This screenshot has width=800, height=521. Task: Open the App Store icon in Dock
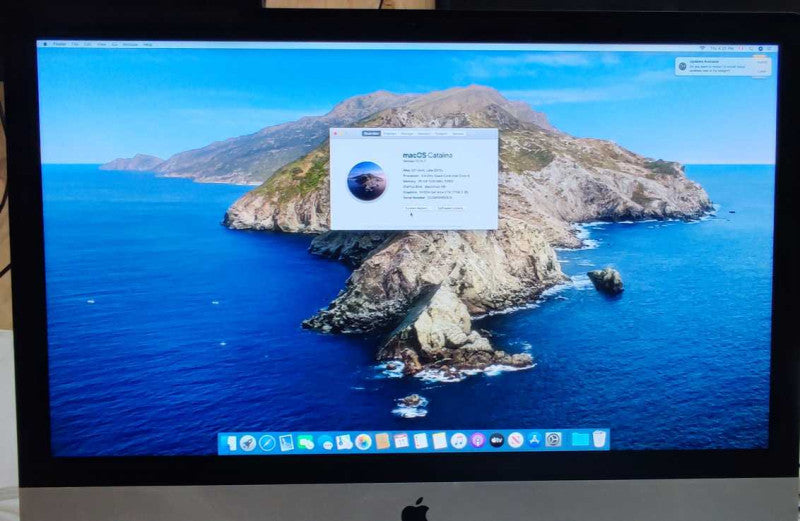point(534,440)
